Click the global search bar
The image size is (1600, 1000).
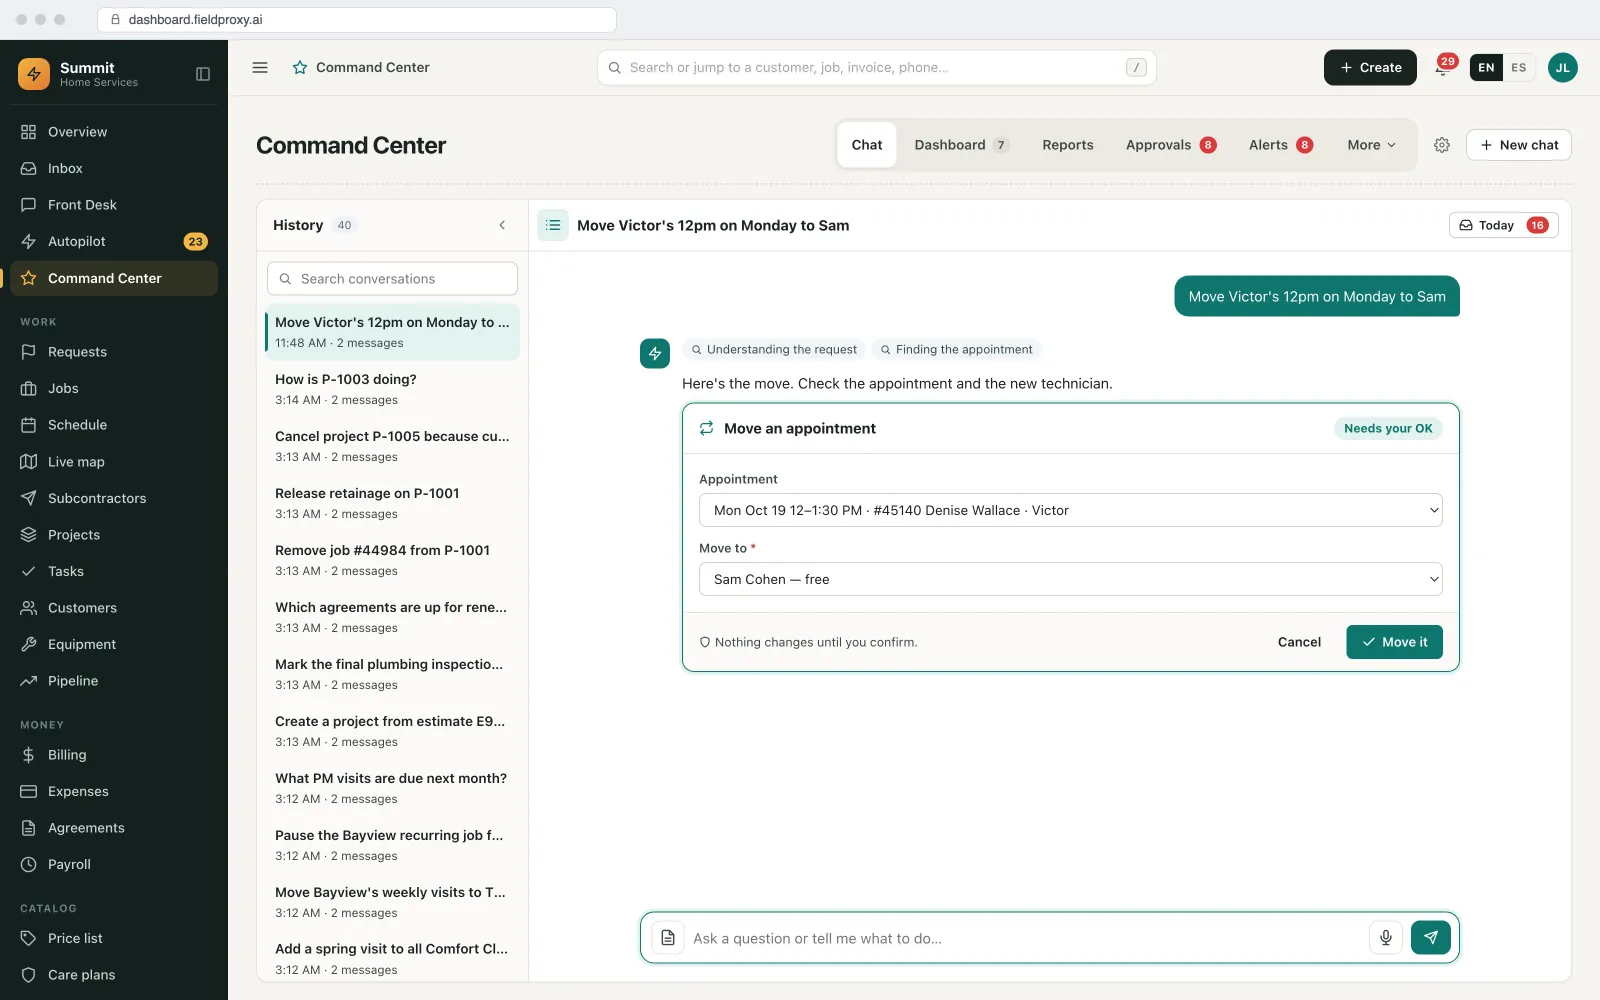point(876,68)
